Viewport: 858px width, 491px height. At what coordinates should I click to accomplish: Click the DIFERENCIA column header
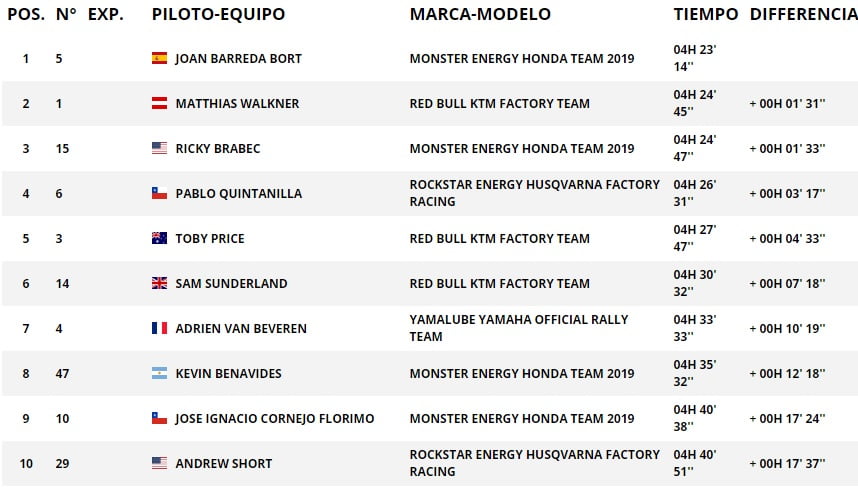(803, 14)
